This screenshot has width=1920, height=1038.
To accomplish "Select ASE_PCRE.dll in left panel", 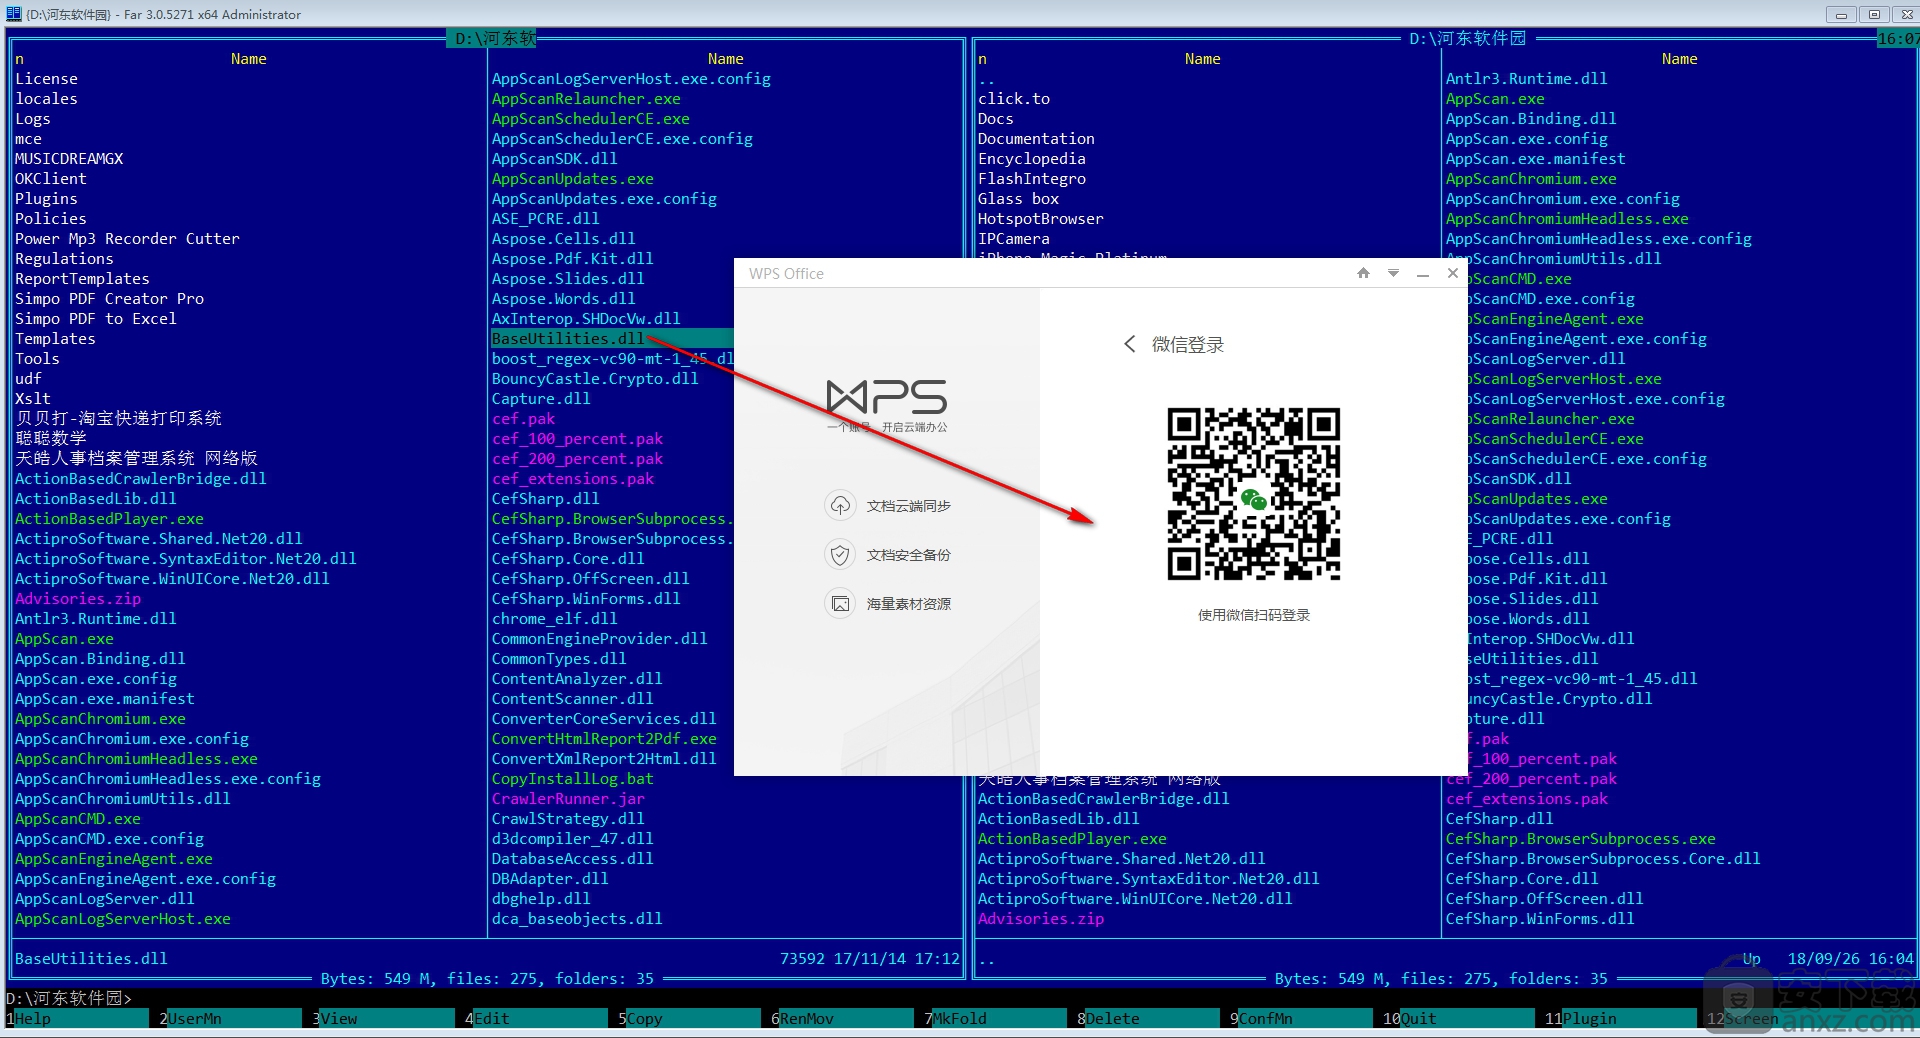I will (x=545, y=218).
